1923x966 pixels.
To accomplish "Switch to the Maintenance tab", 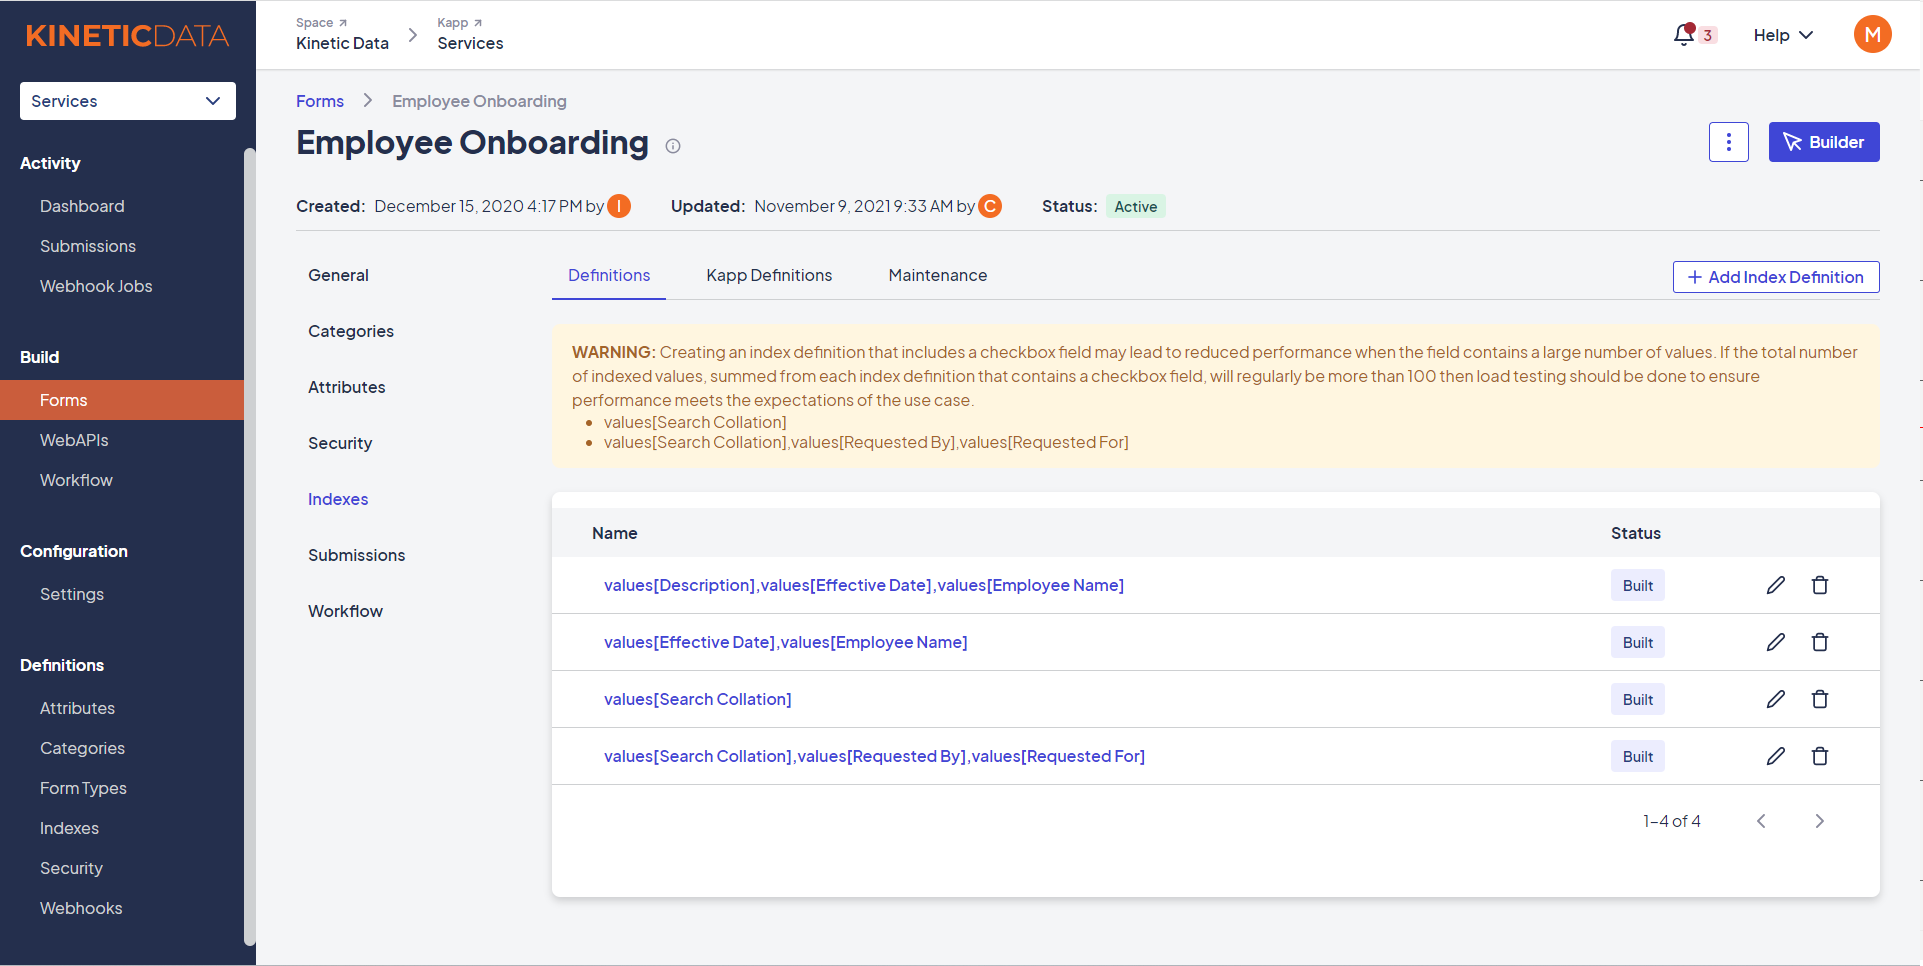I will (x=938, y=275).
